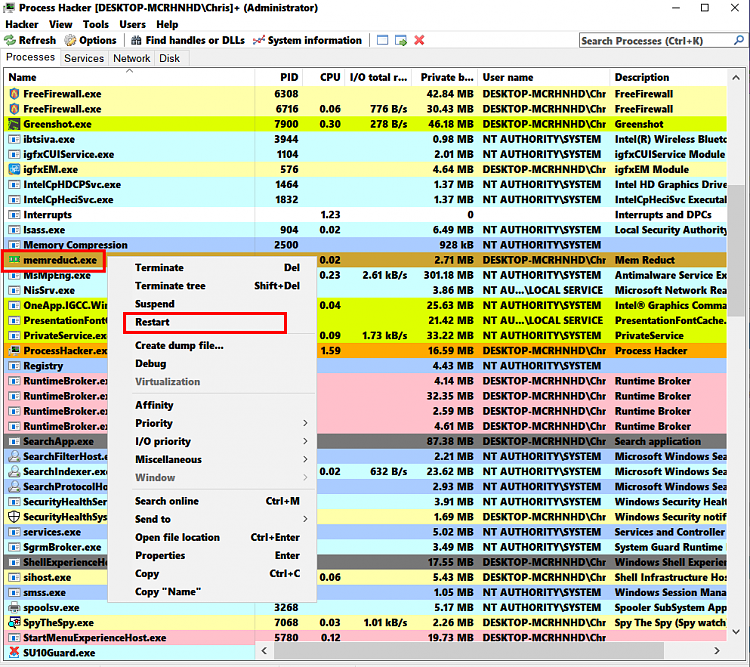The width and height of the screenshot is (750, 667).
Task: Click the horizontal scrollbar right arrow
Action: (x=717, y=651)
